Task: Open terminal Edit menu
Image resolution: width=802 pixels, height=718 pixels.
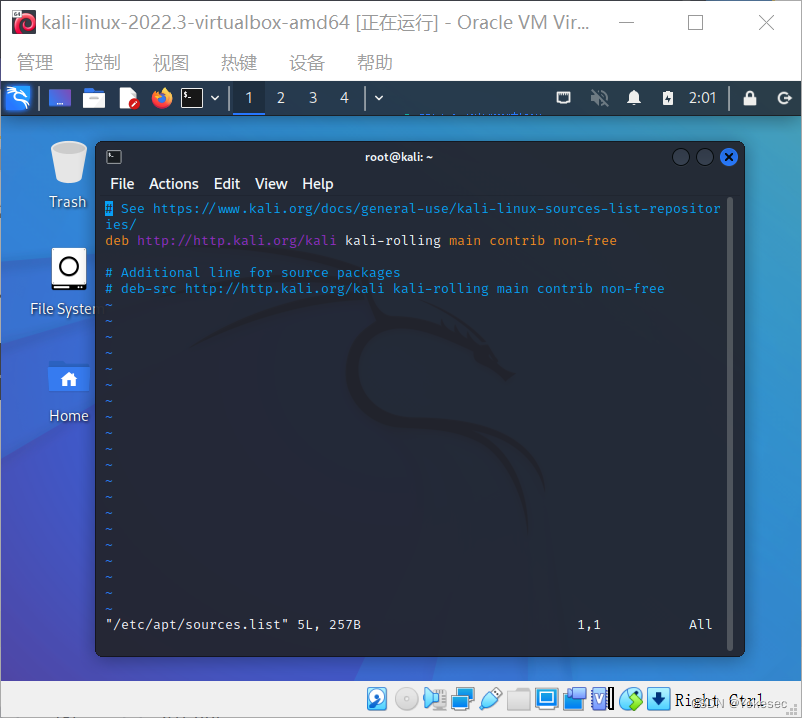Action: pos(227,184)
